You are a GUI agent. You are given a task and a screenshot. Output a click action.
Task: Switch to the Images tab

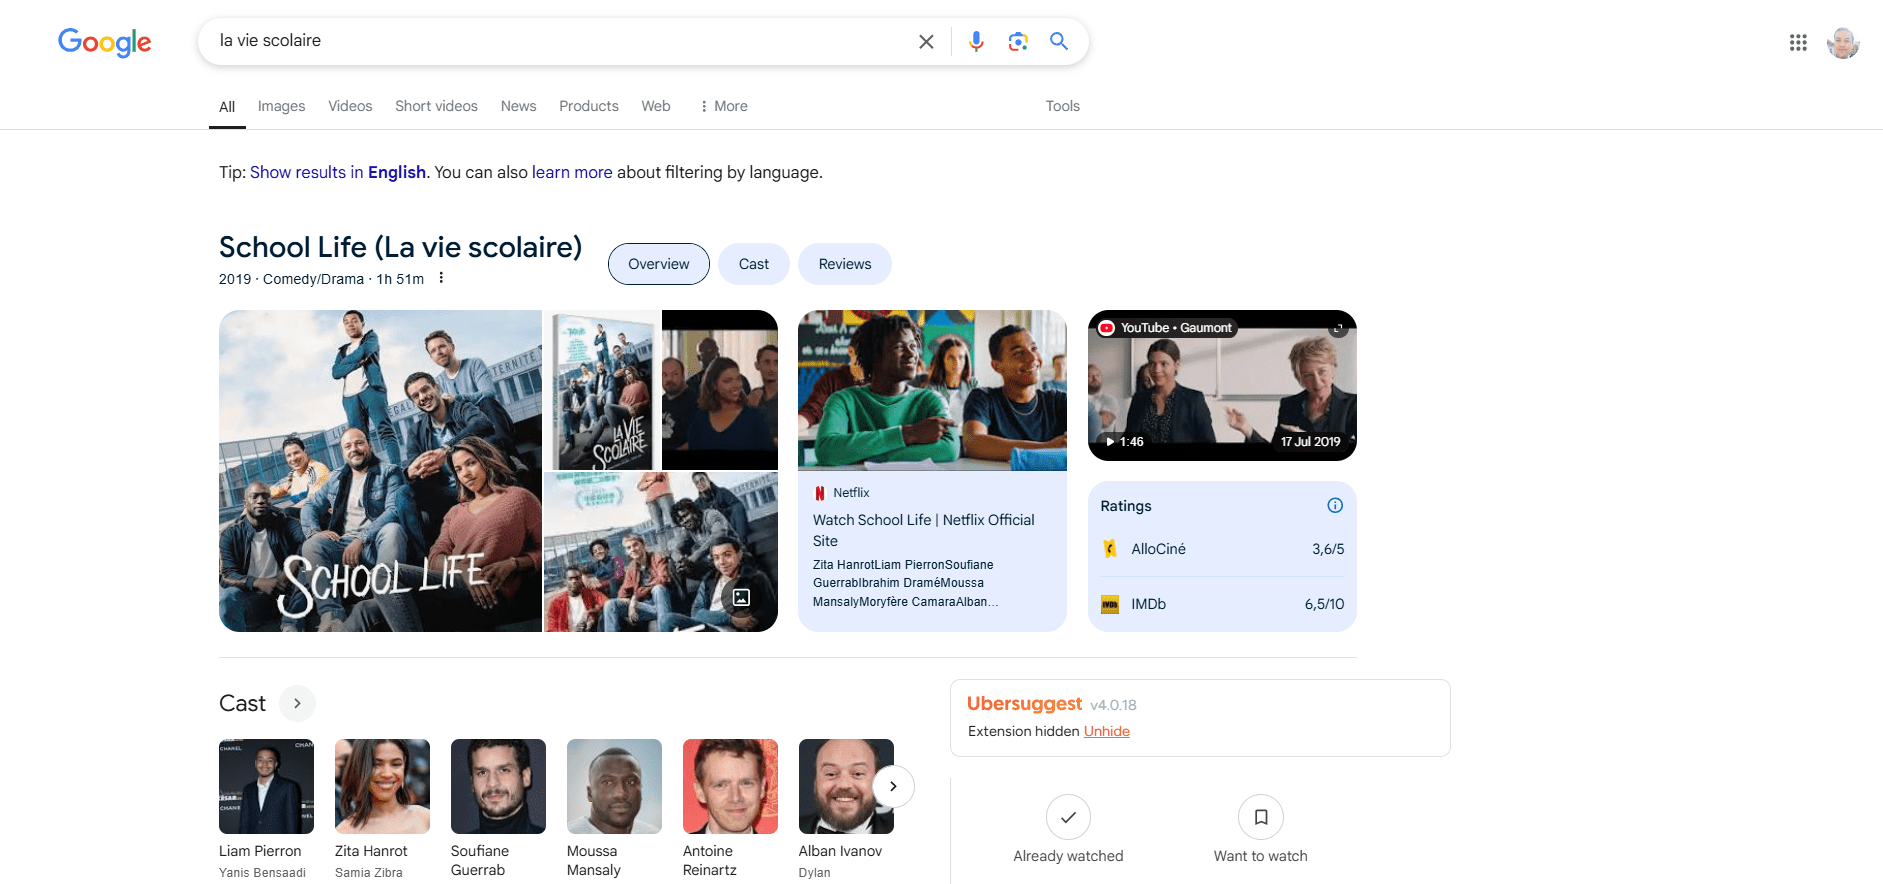point(281,106)
